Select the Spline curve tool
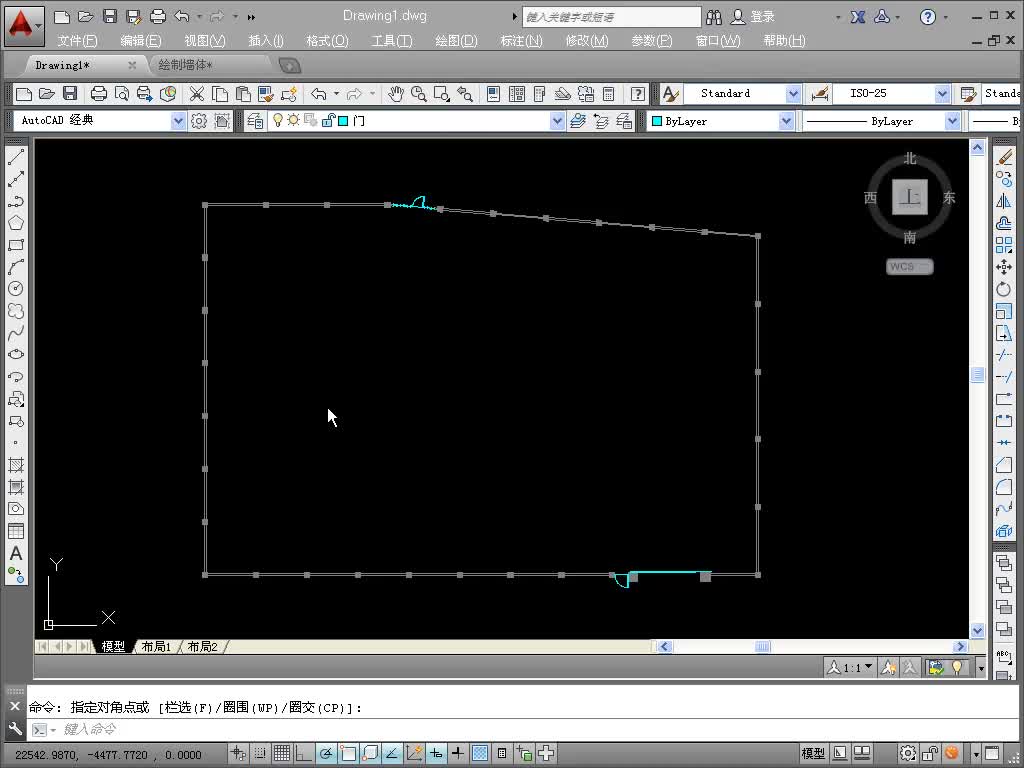This screenshot has height=768, width=1024. [16, 332]
